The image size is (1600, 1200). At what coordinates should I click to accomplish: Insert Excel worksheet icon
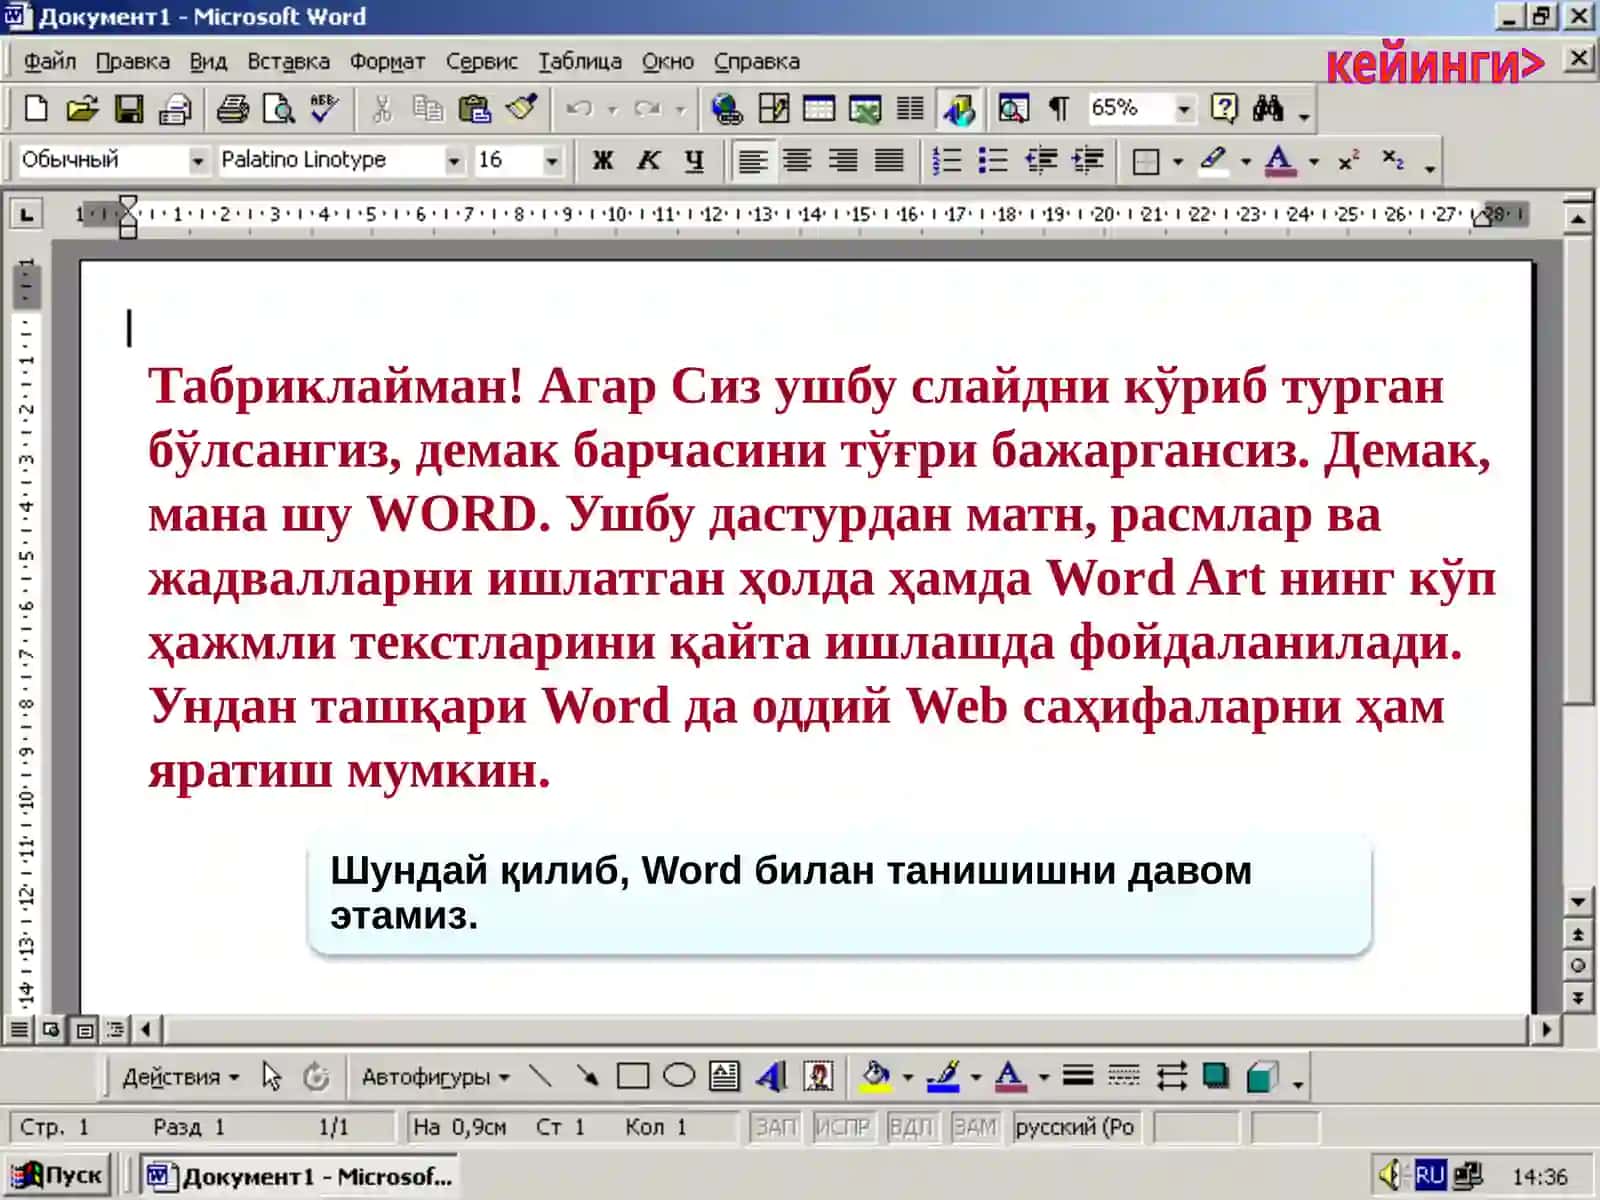pyautogui.click(x=865, y=108)
